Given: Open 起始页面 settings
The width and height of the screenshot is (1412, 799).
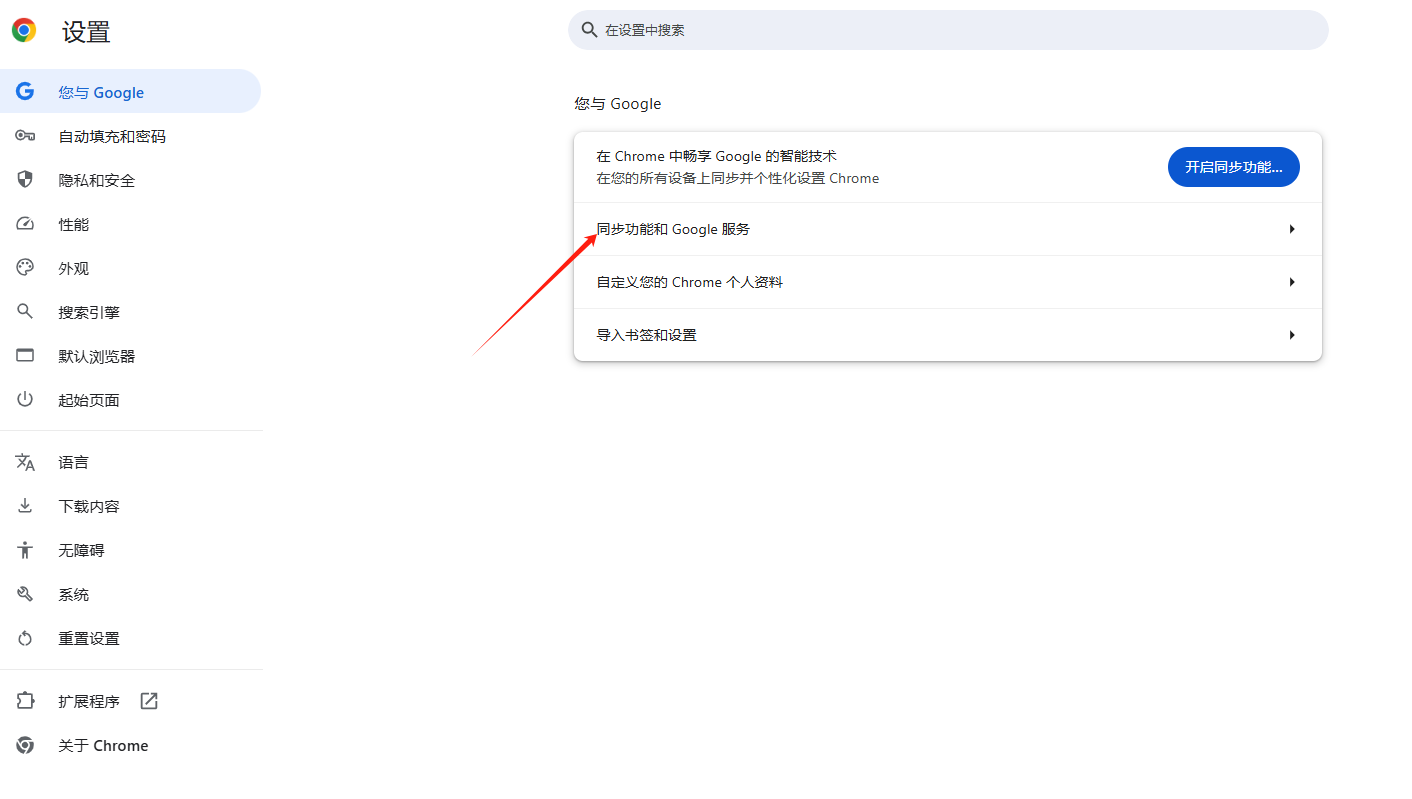Looking at the screenshot, I should [x=130, y=400].
